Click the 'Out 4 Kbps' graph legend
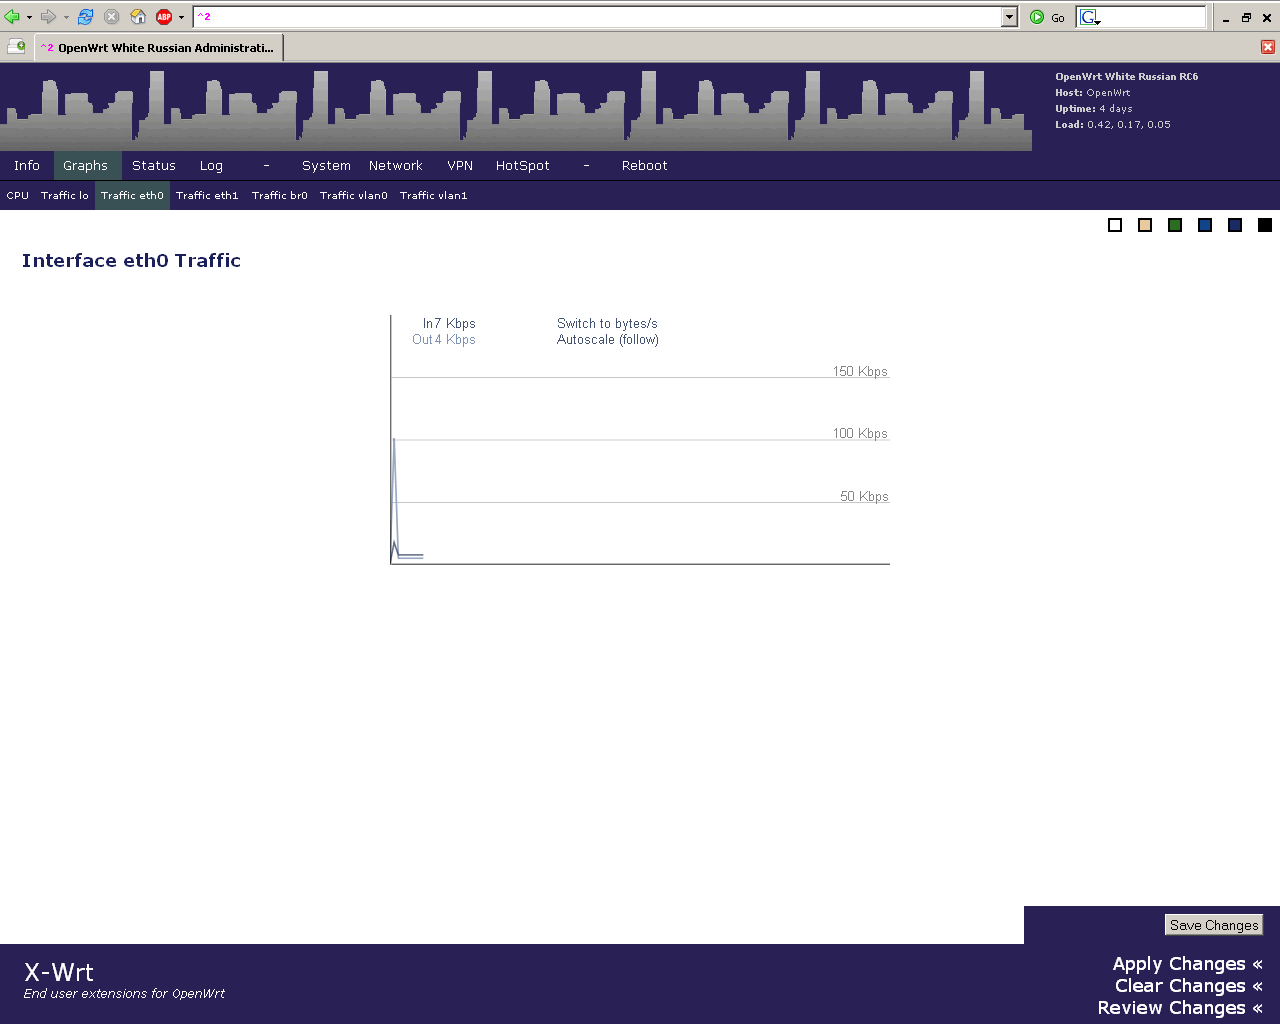This screenshot has width=1280, height=1024. click(x=444, y=340)
